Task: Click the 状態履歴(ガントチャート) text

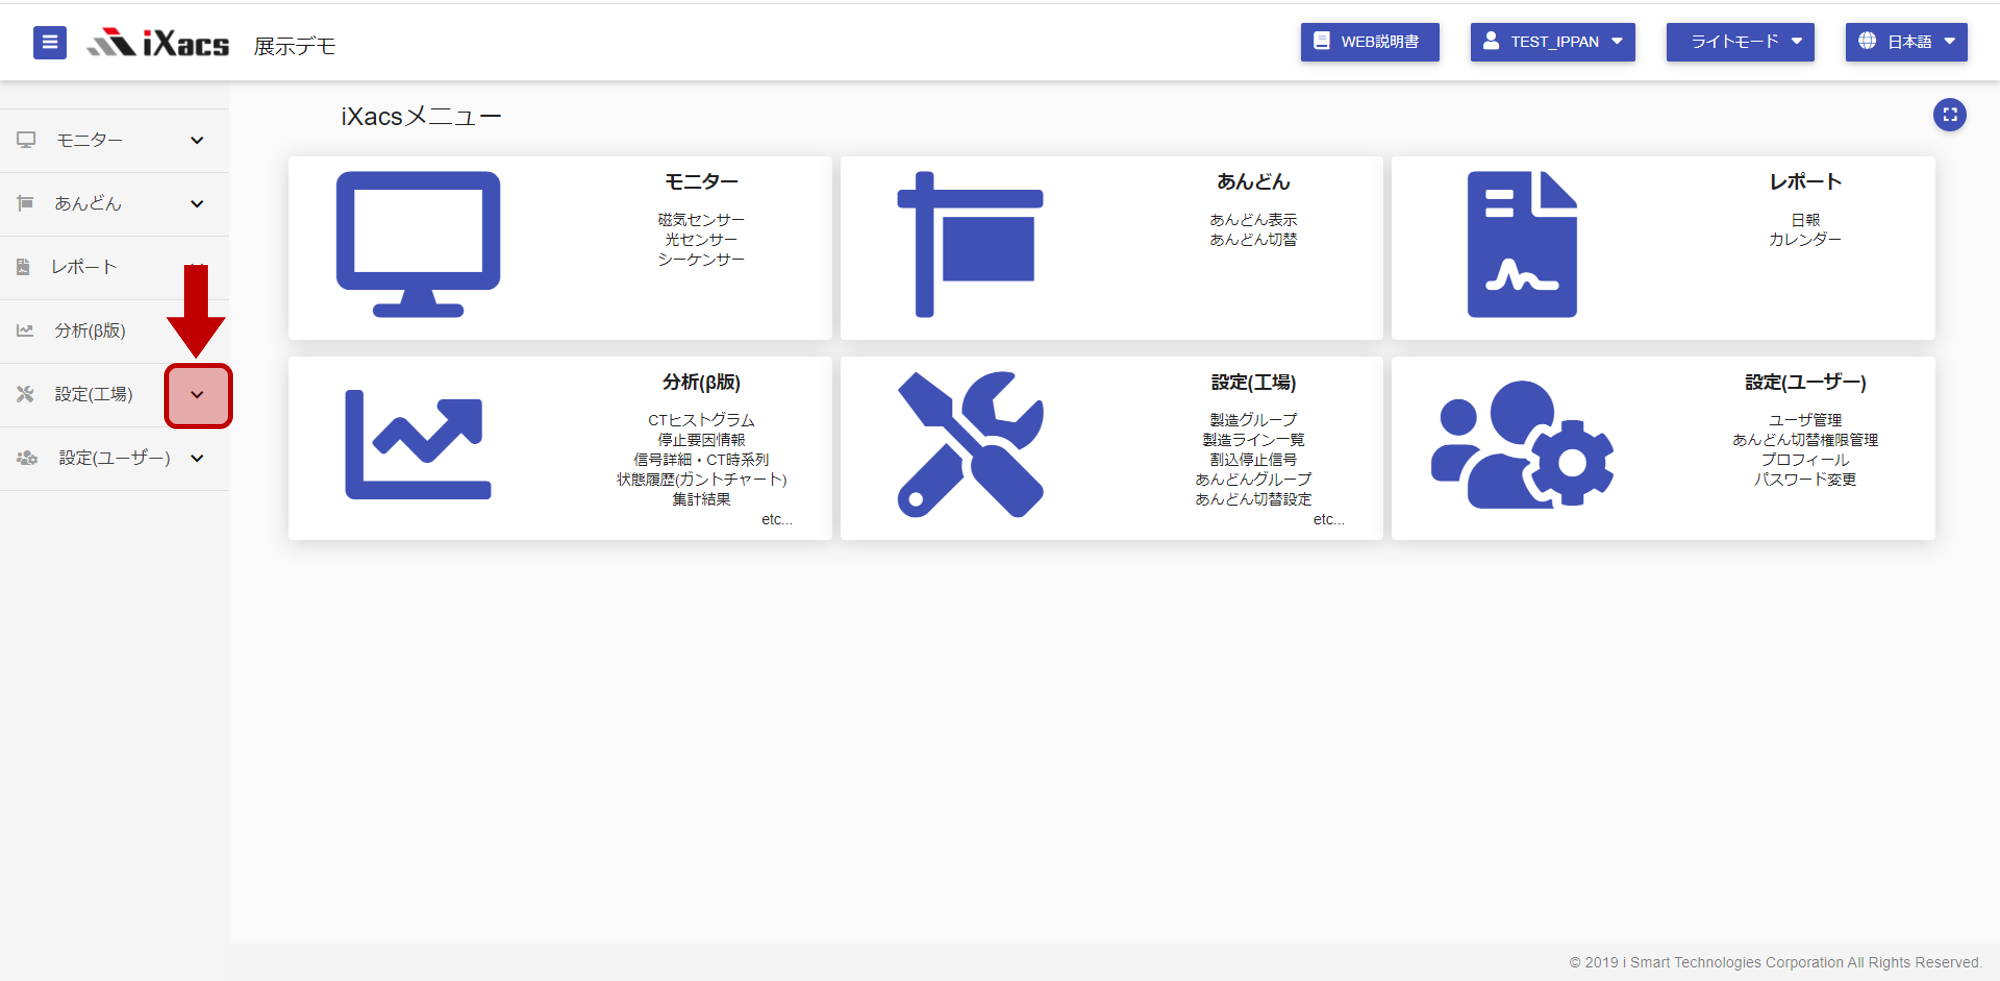Action: 701,480
